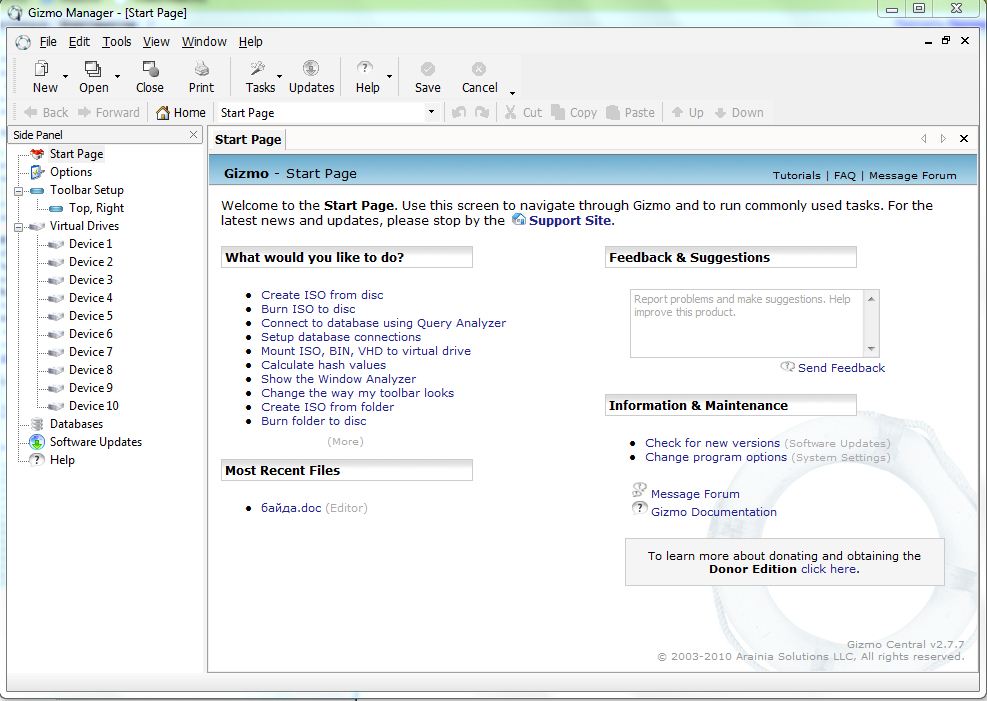987x701 pixels.
Task: Click feedback box scroll down arrow
Action: pyautogui.click(x=871, y=349)
